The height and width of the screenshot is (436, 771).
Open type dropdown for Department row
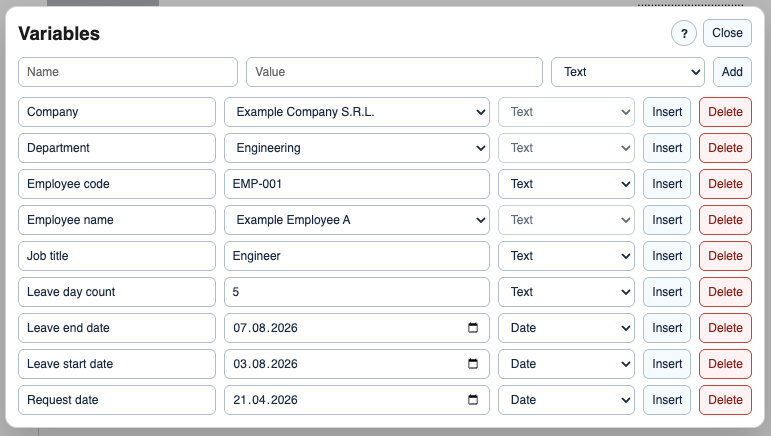566,148
